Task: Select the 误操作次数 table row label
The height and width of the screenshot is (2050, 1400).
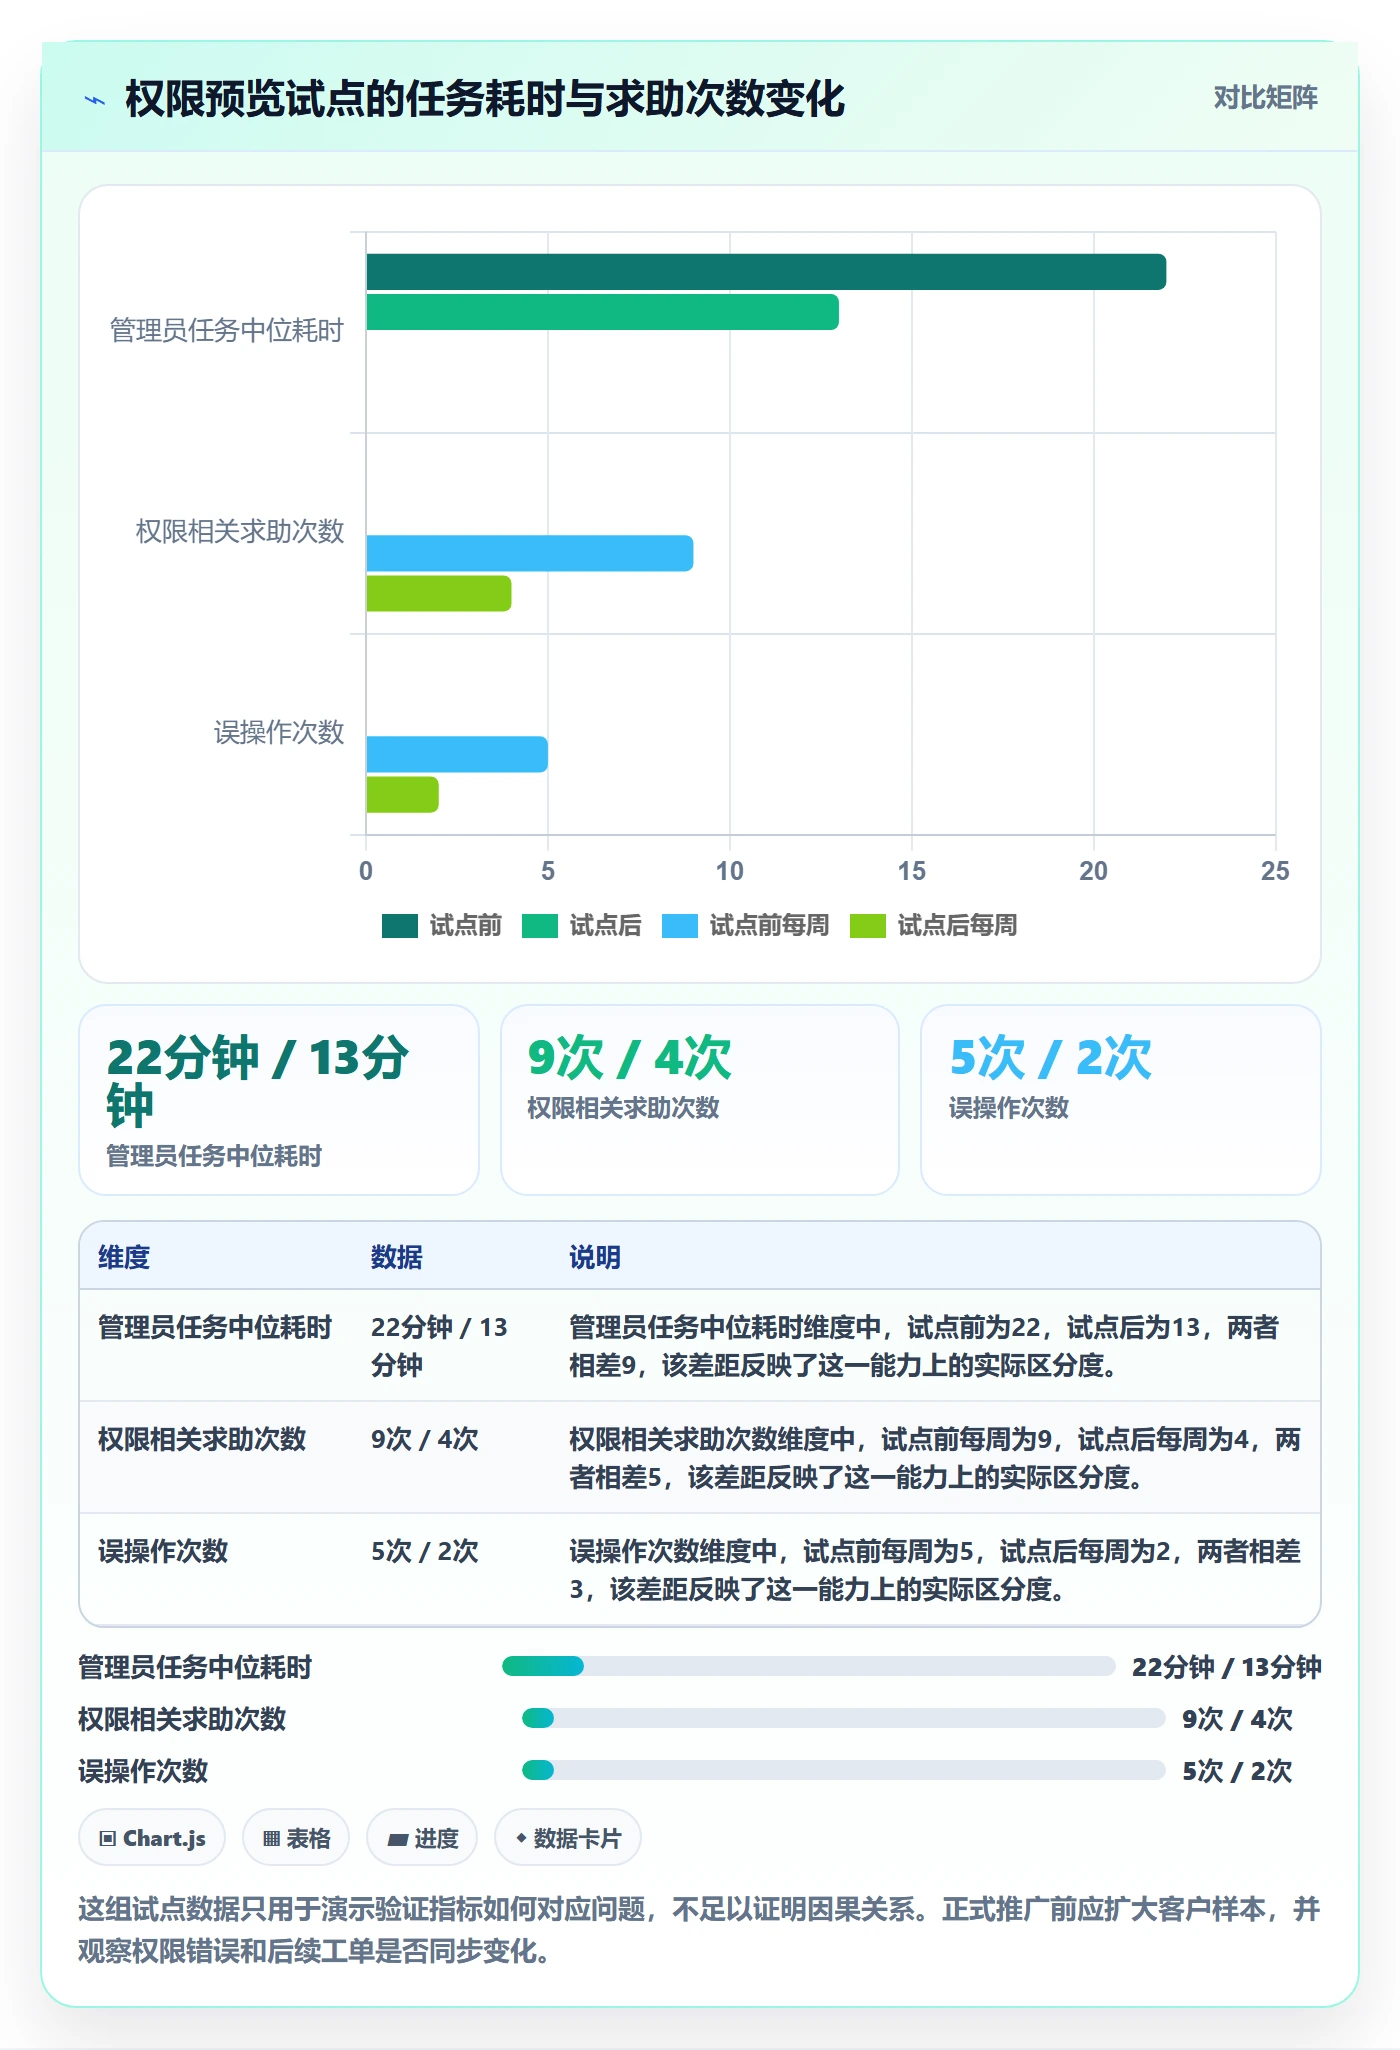Action: (163, 1551)
